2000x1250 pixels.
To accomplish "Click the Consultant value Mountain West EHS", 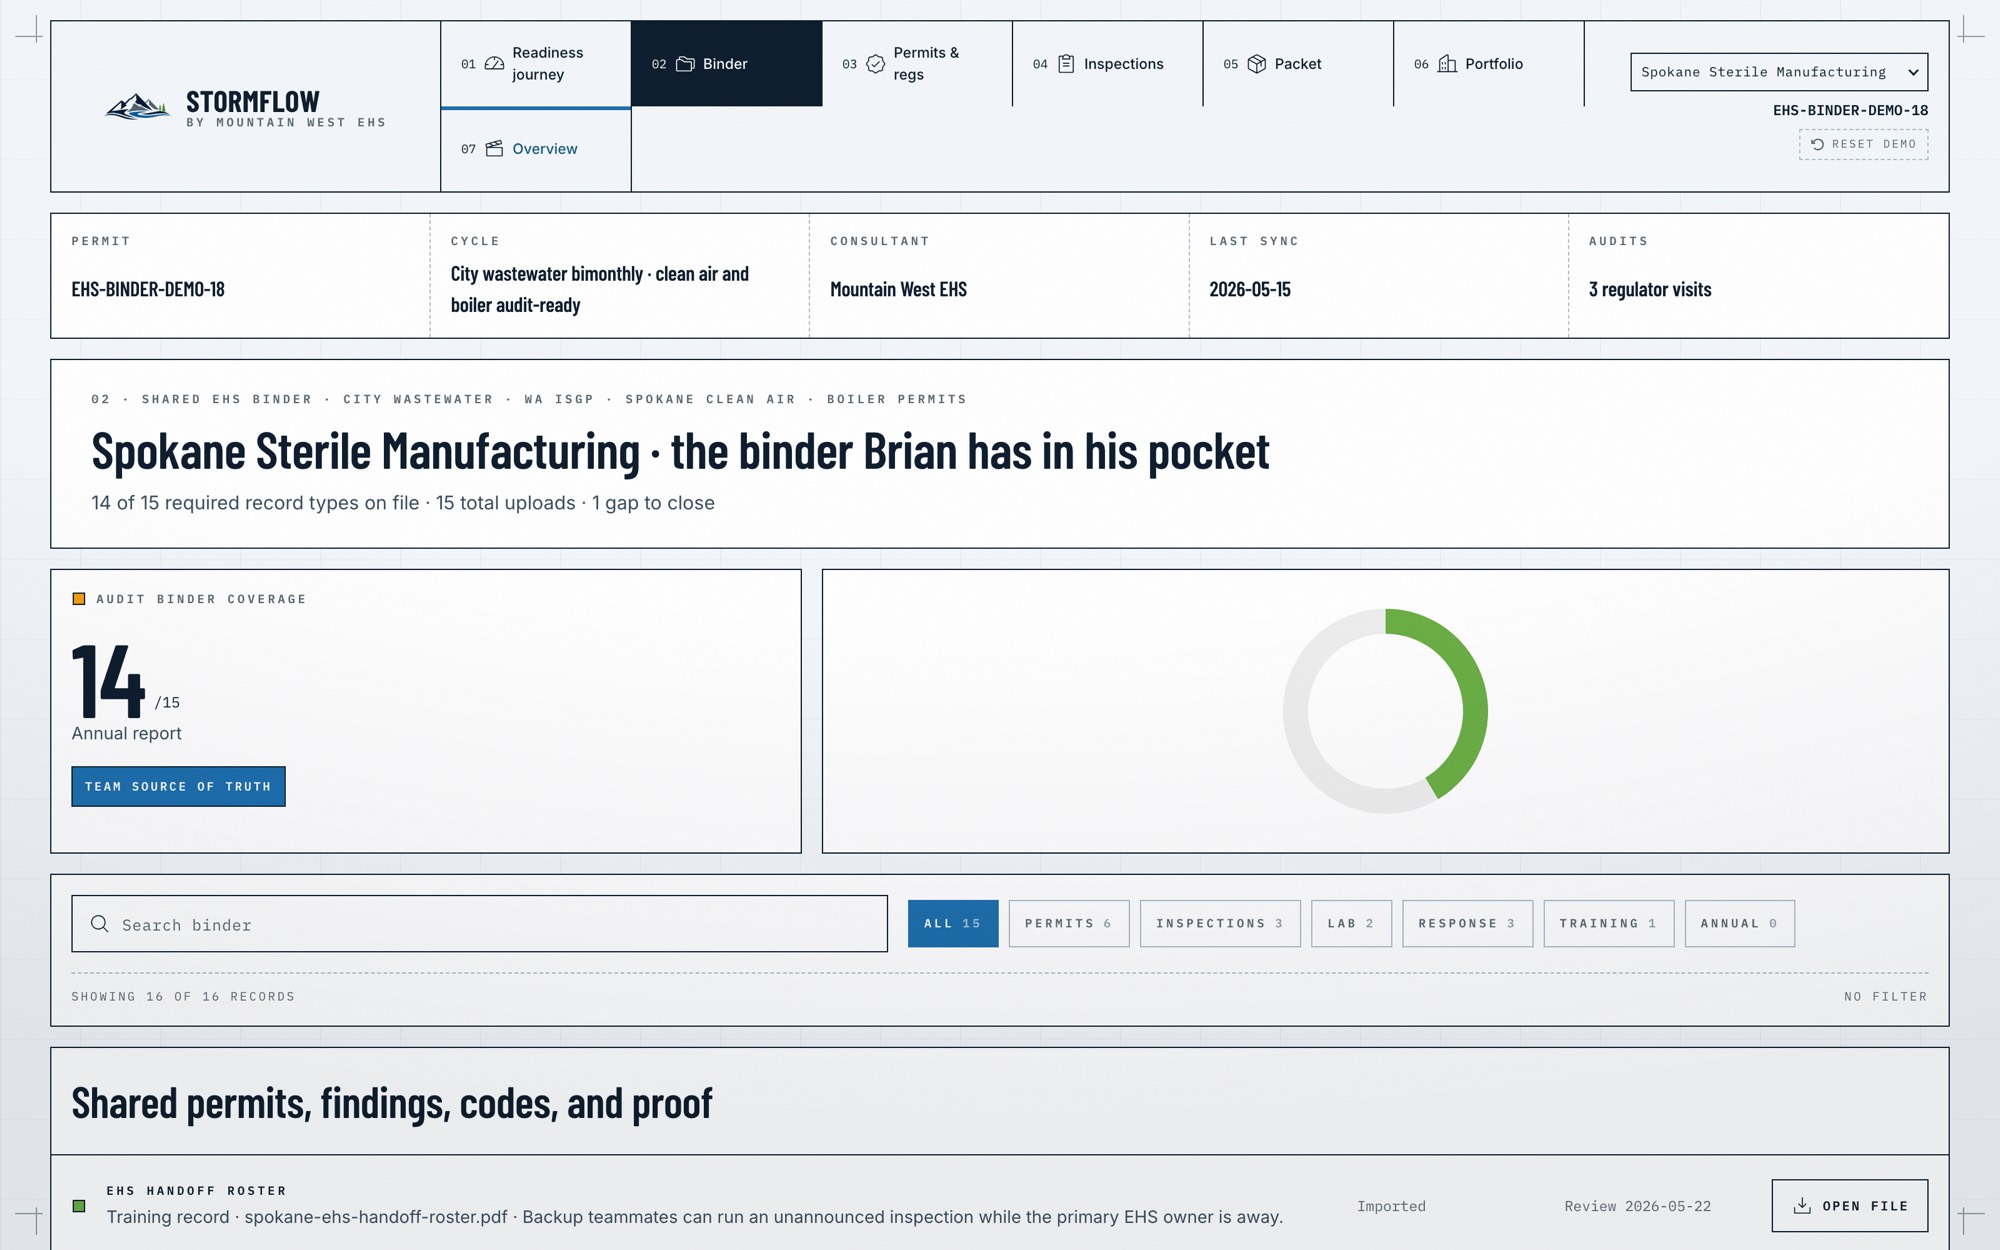I will point(898,289).
